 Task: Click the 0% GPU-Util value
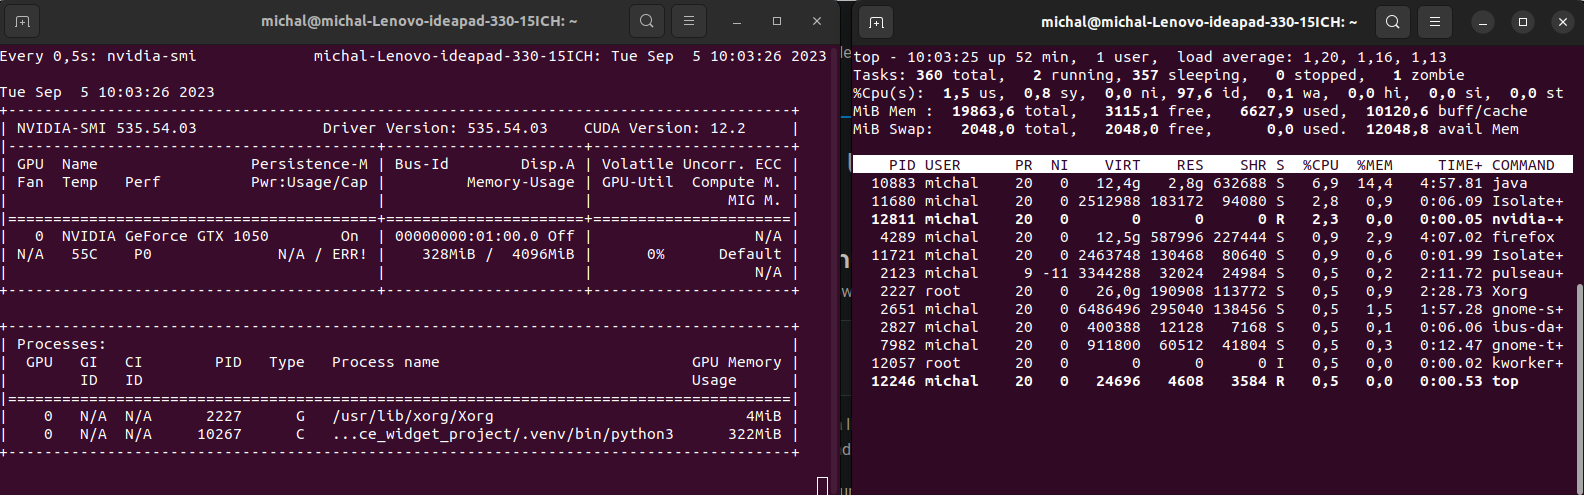point(656,254)
